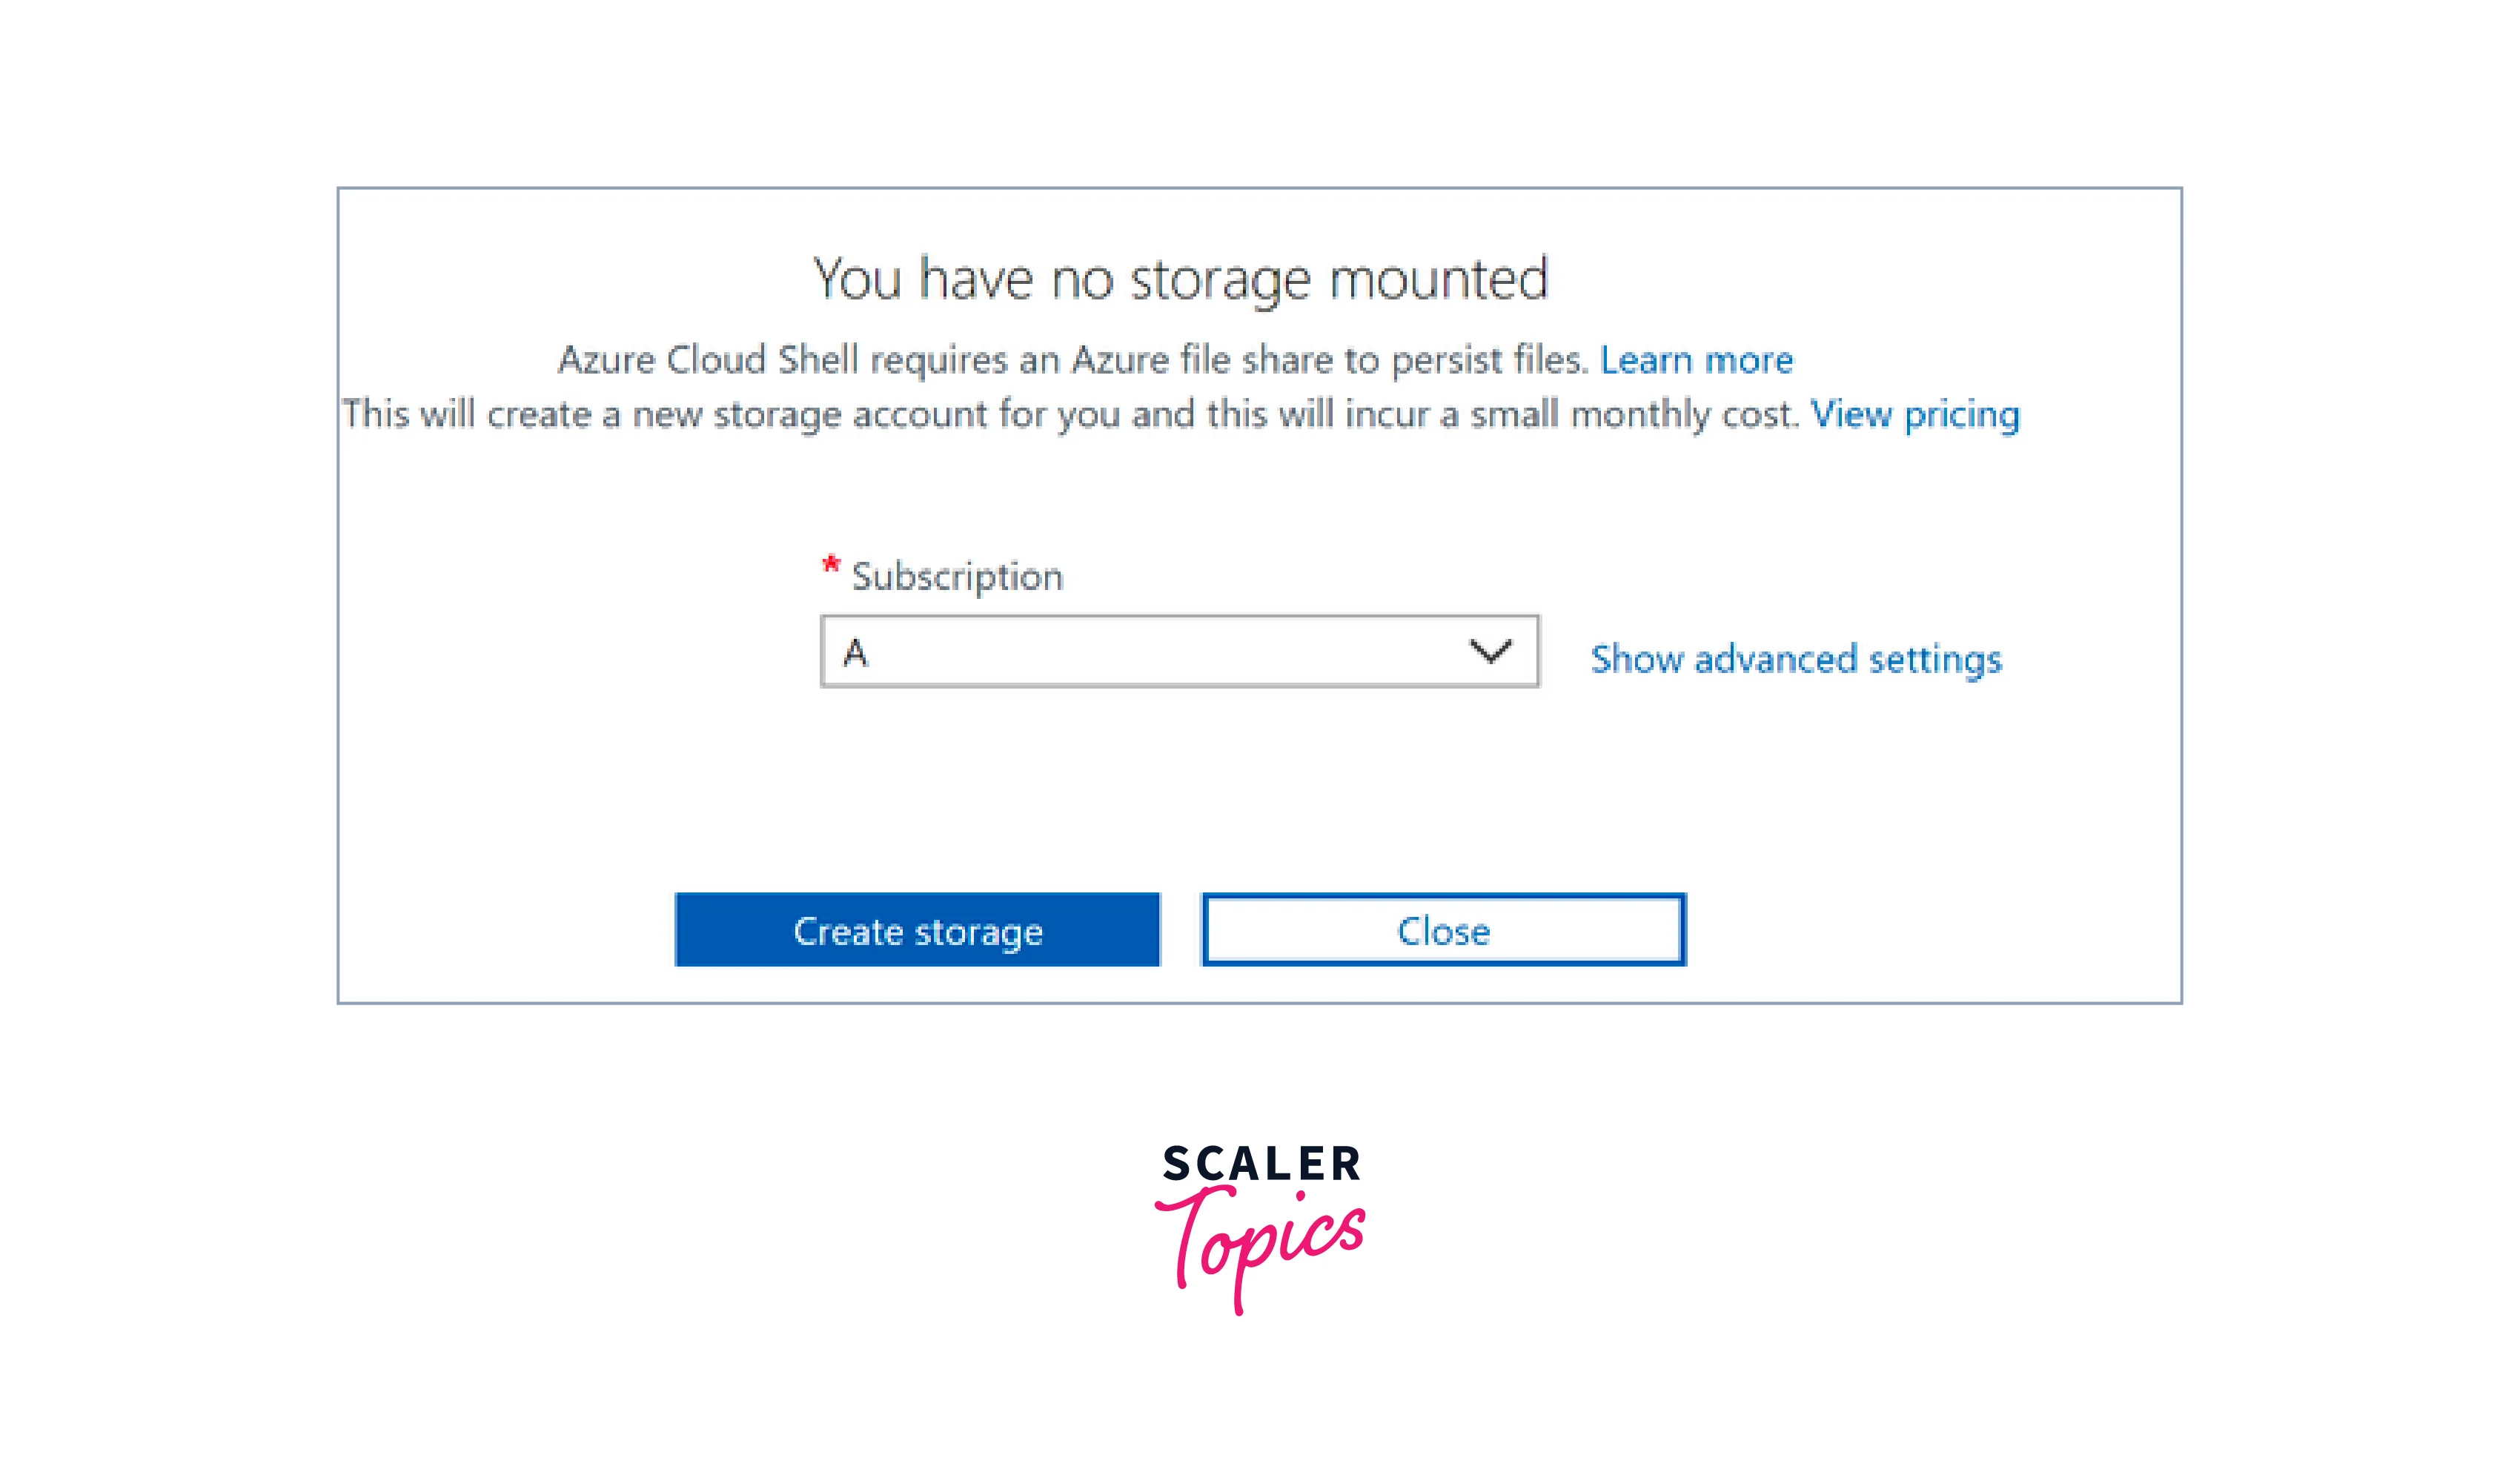This screenshot has width=2520, height=1458.
Task: Open the View pricing link
Action: click(x=1914, y=414)
